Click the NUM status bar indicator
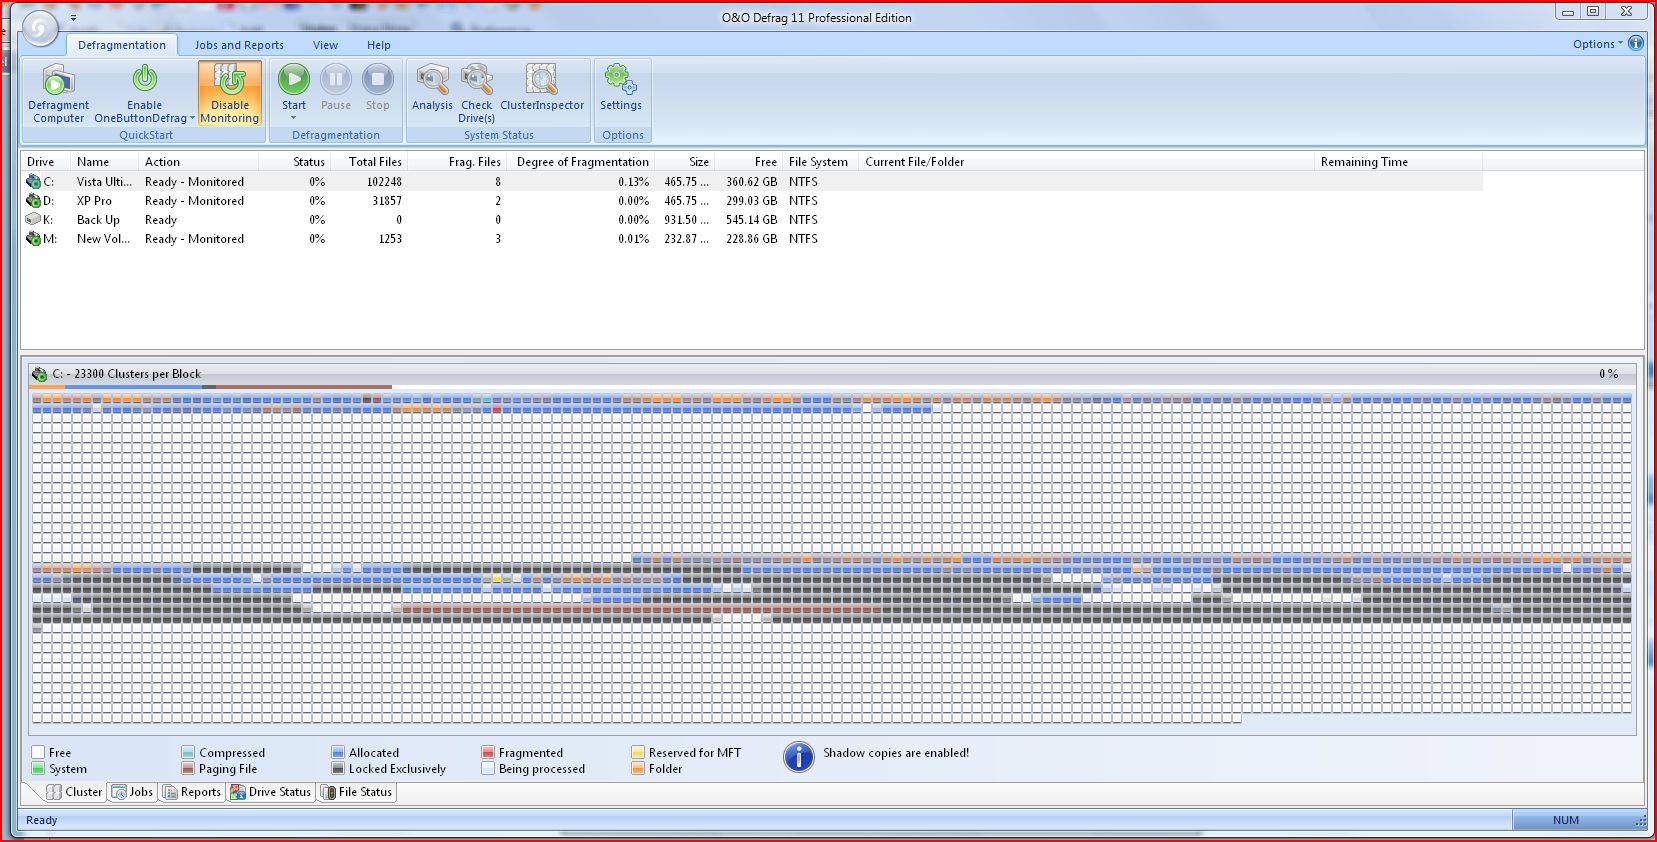 click(1566, 820)
